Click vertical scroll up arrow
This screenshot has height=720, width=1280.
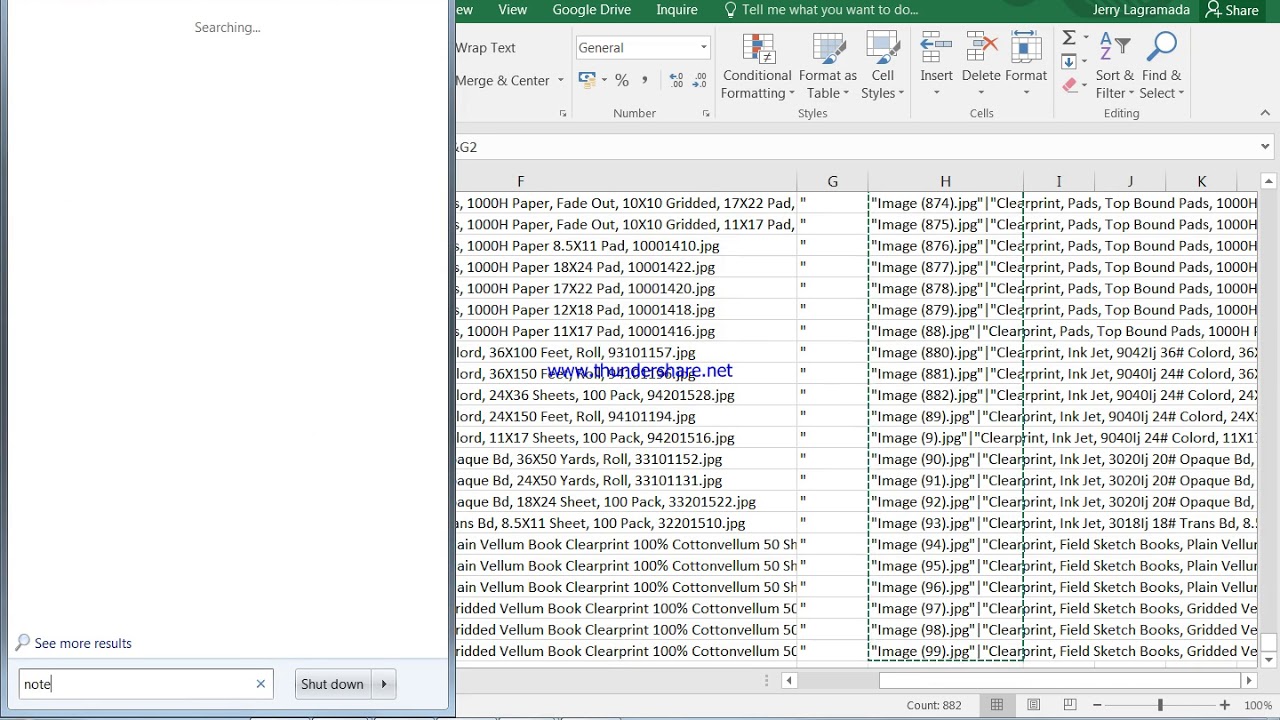(1268, 181)
